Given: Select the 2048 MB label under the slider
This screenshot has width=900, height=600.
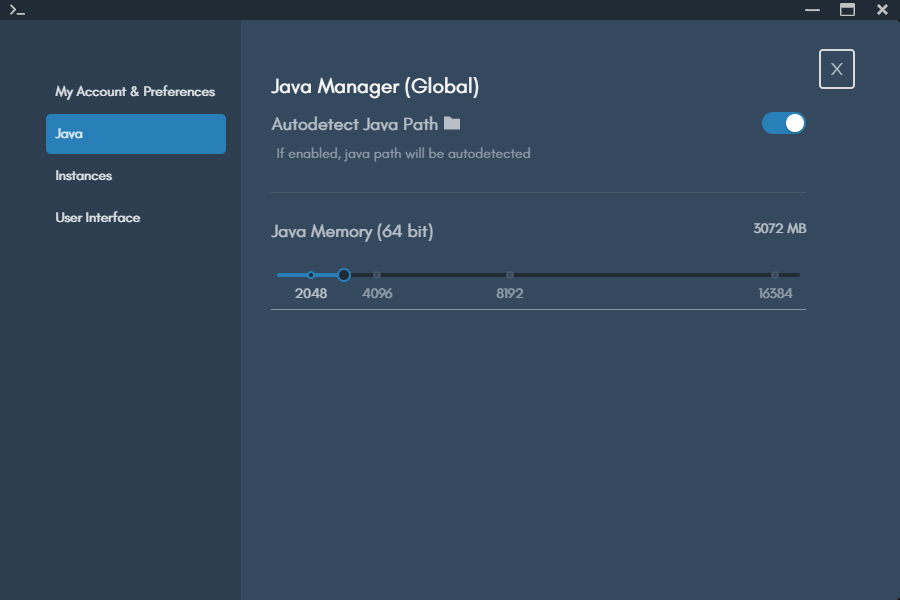Looking at the screenshot, I should click(311, 293).
